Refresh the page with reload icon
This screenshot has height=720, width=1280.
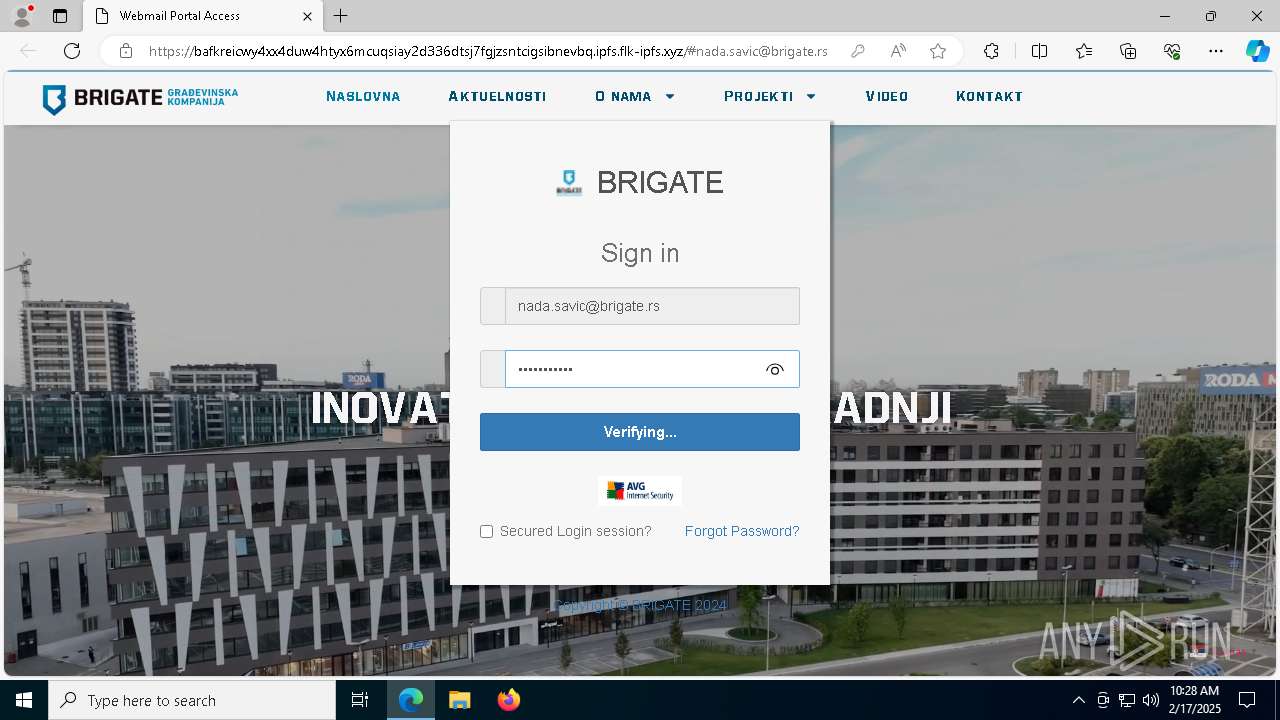tap(72, 51)
